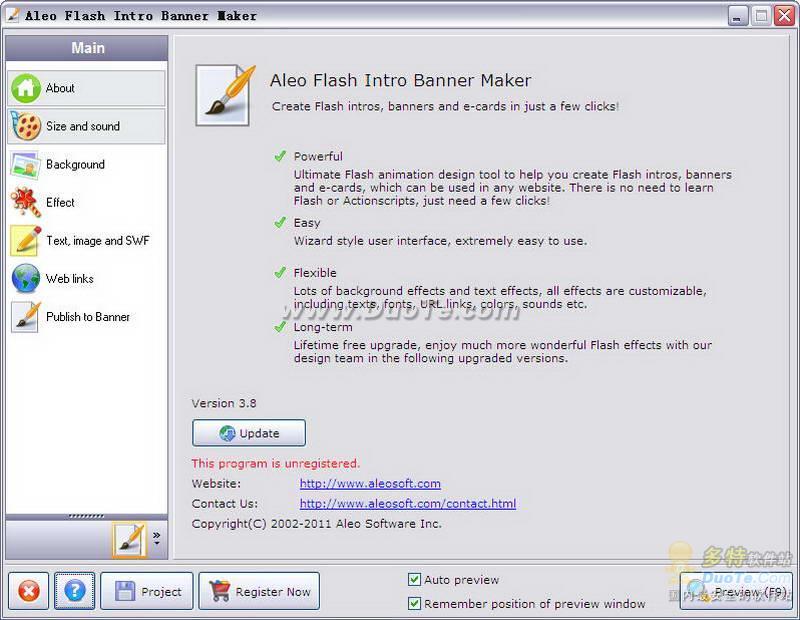
Task: Open the Effect section label
Action: coord(60,203)
